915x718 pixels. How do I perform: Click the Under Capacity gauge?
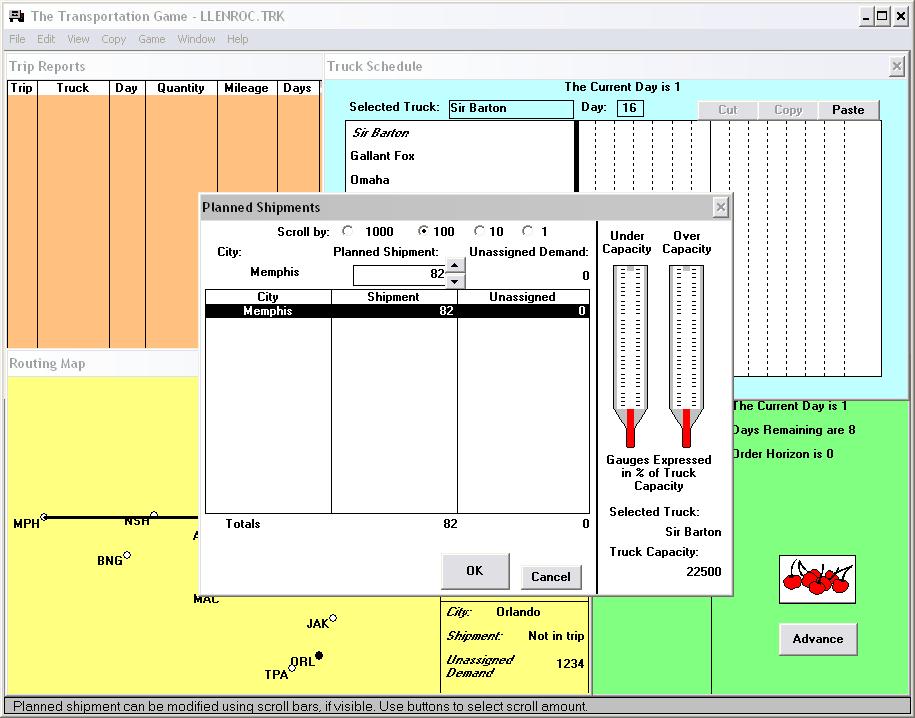[x=630, y=356]
